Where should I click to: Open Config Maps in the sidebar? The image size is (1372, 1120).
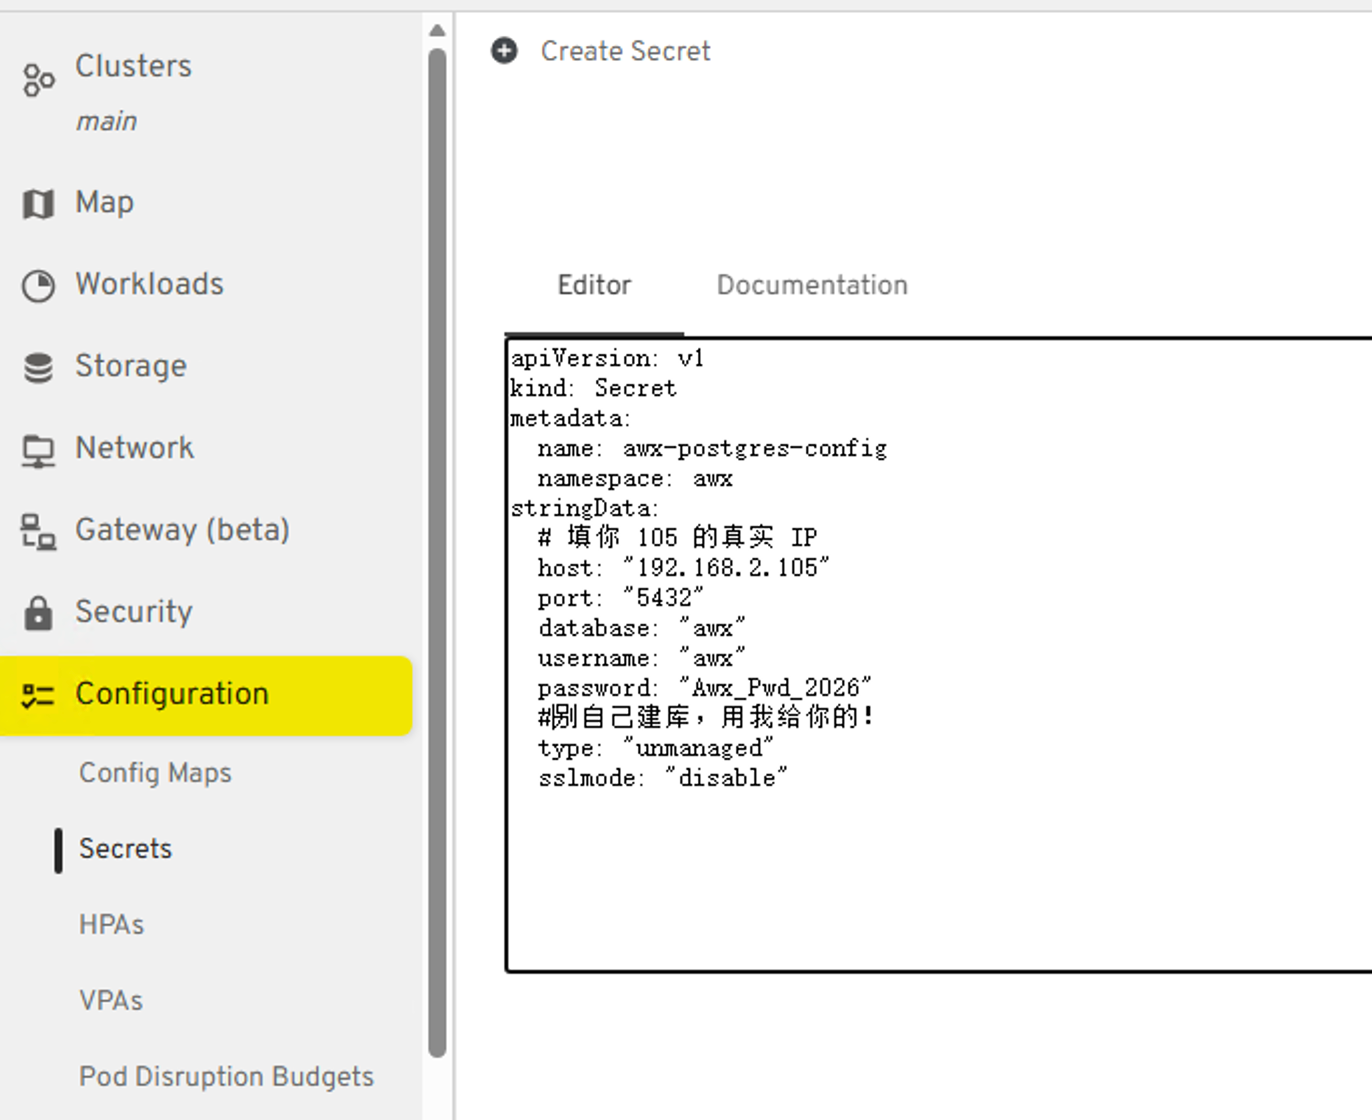pyautogui.click(x=155, y=773)
